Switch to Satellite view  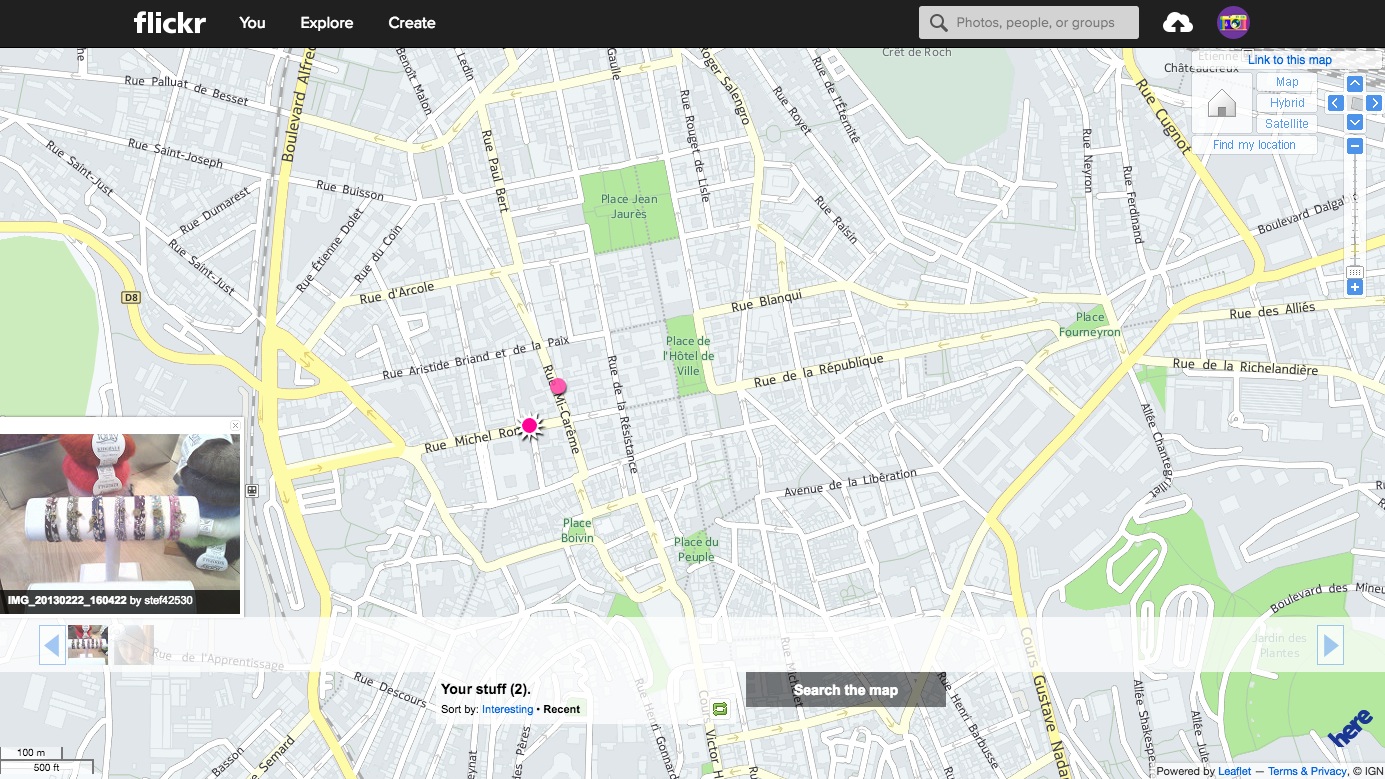click(1286, 123)
